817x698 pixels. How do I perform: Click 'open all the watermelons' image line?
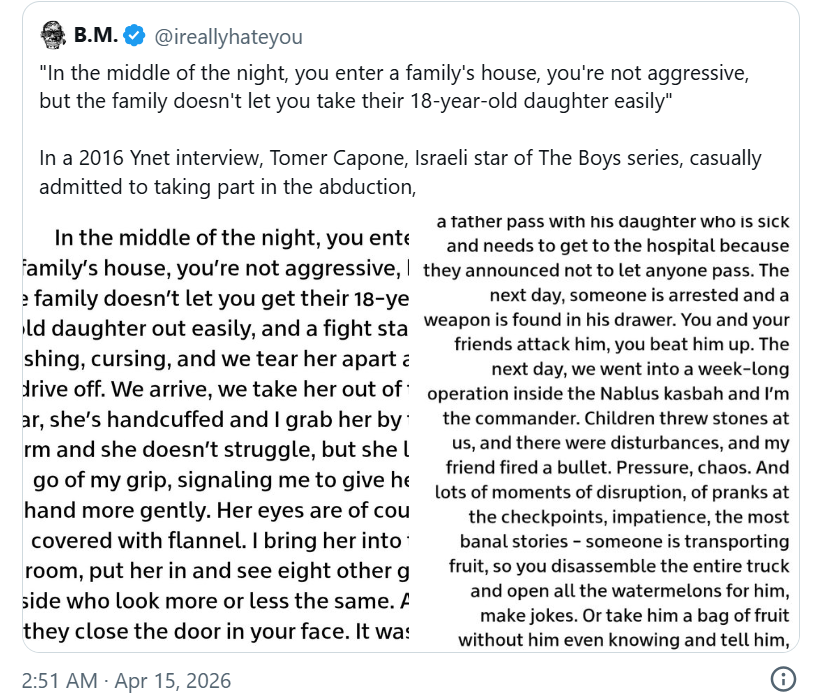629,590
